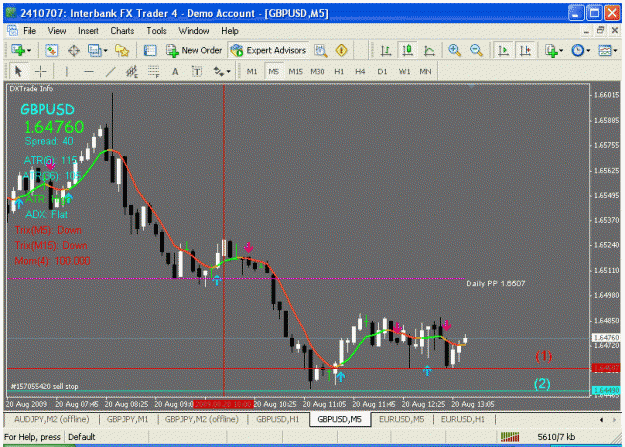Image resolution: width=625 pixels, height=447 pixels.
Task: Open the Terminal window icon
Action: 150,50
